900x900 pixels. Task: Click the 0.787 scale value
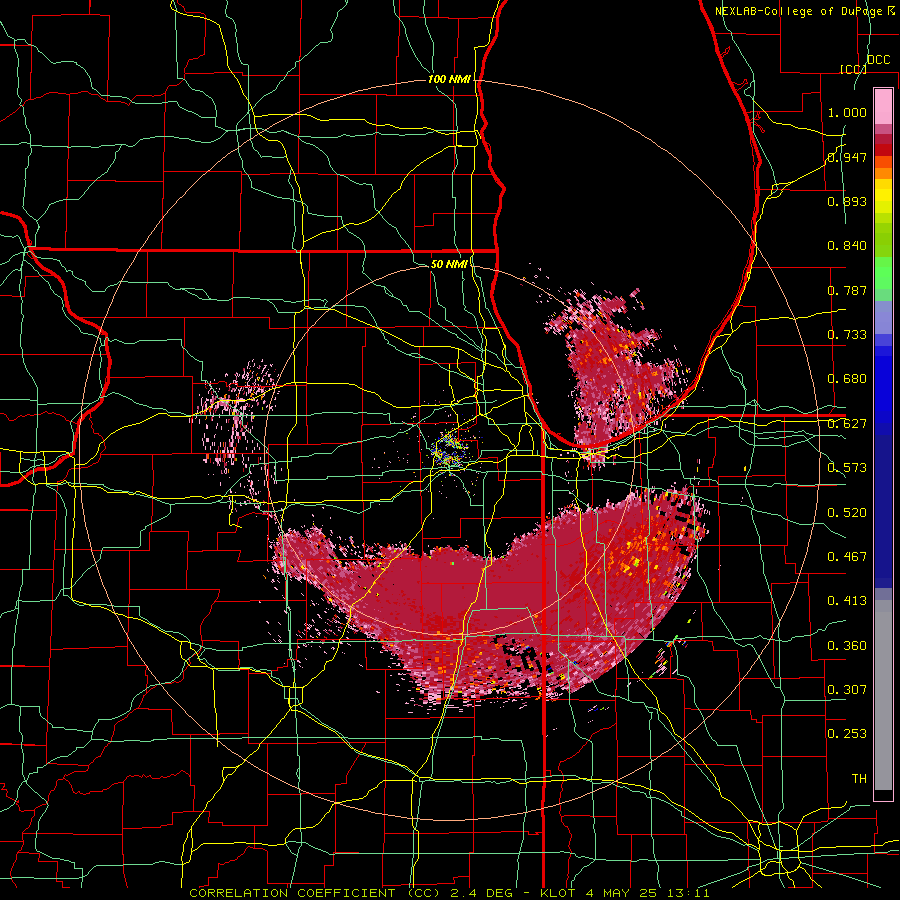[x=847, y=290]
